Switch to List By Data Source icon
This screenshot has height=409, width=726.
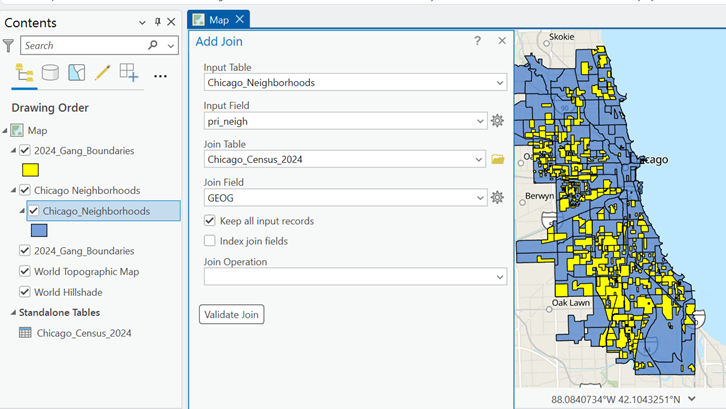tap(50, 73)
